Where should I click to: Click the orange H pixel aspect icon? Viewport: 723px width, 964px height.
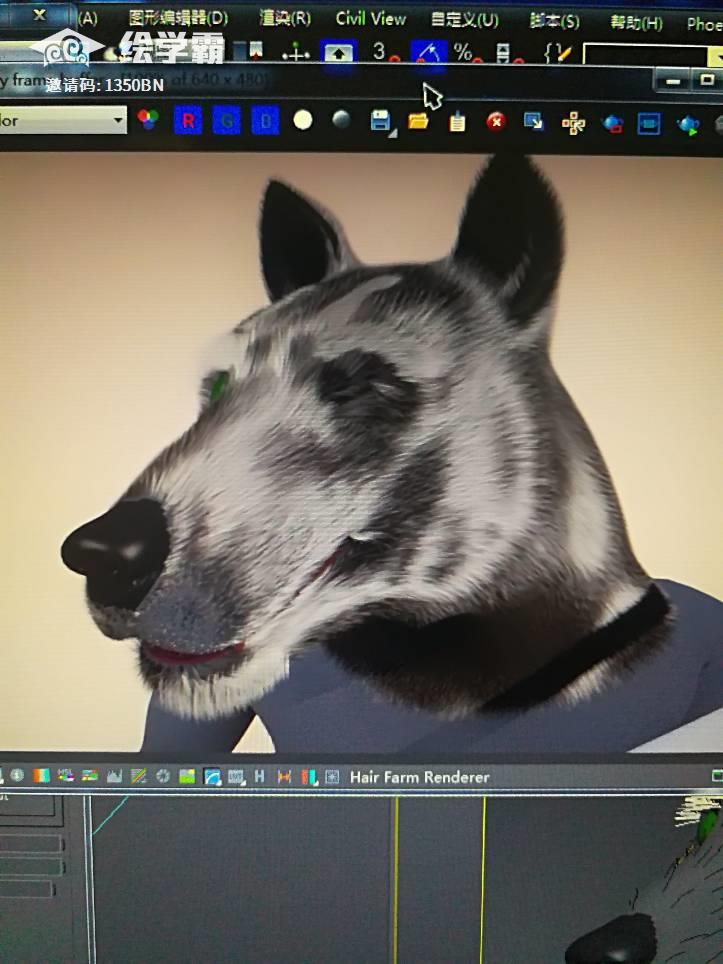point(284,777)
